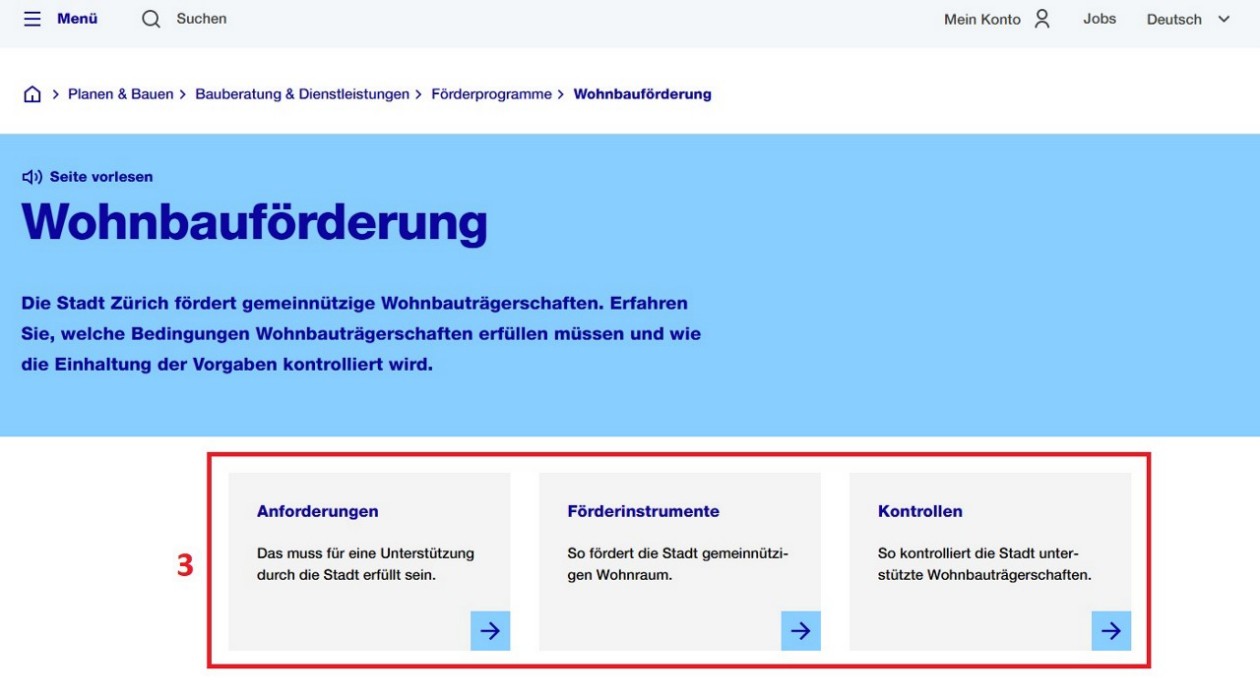Open the hamburger Menü icon
Image resolution: width=1260 pixels, height=693 pixels.
coord(33,19)
